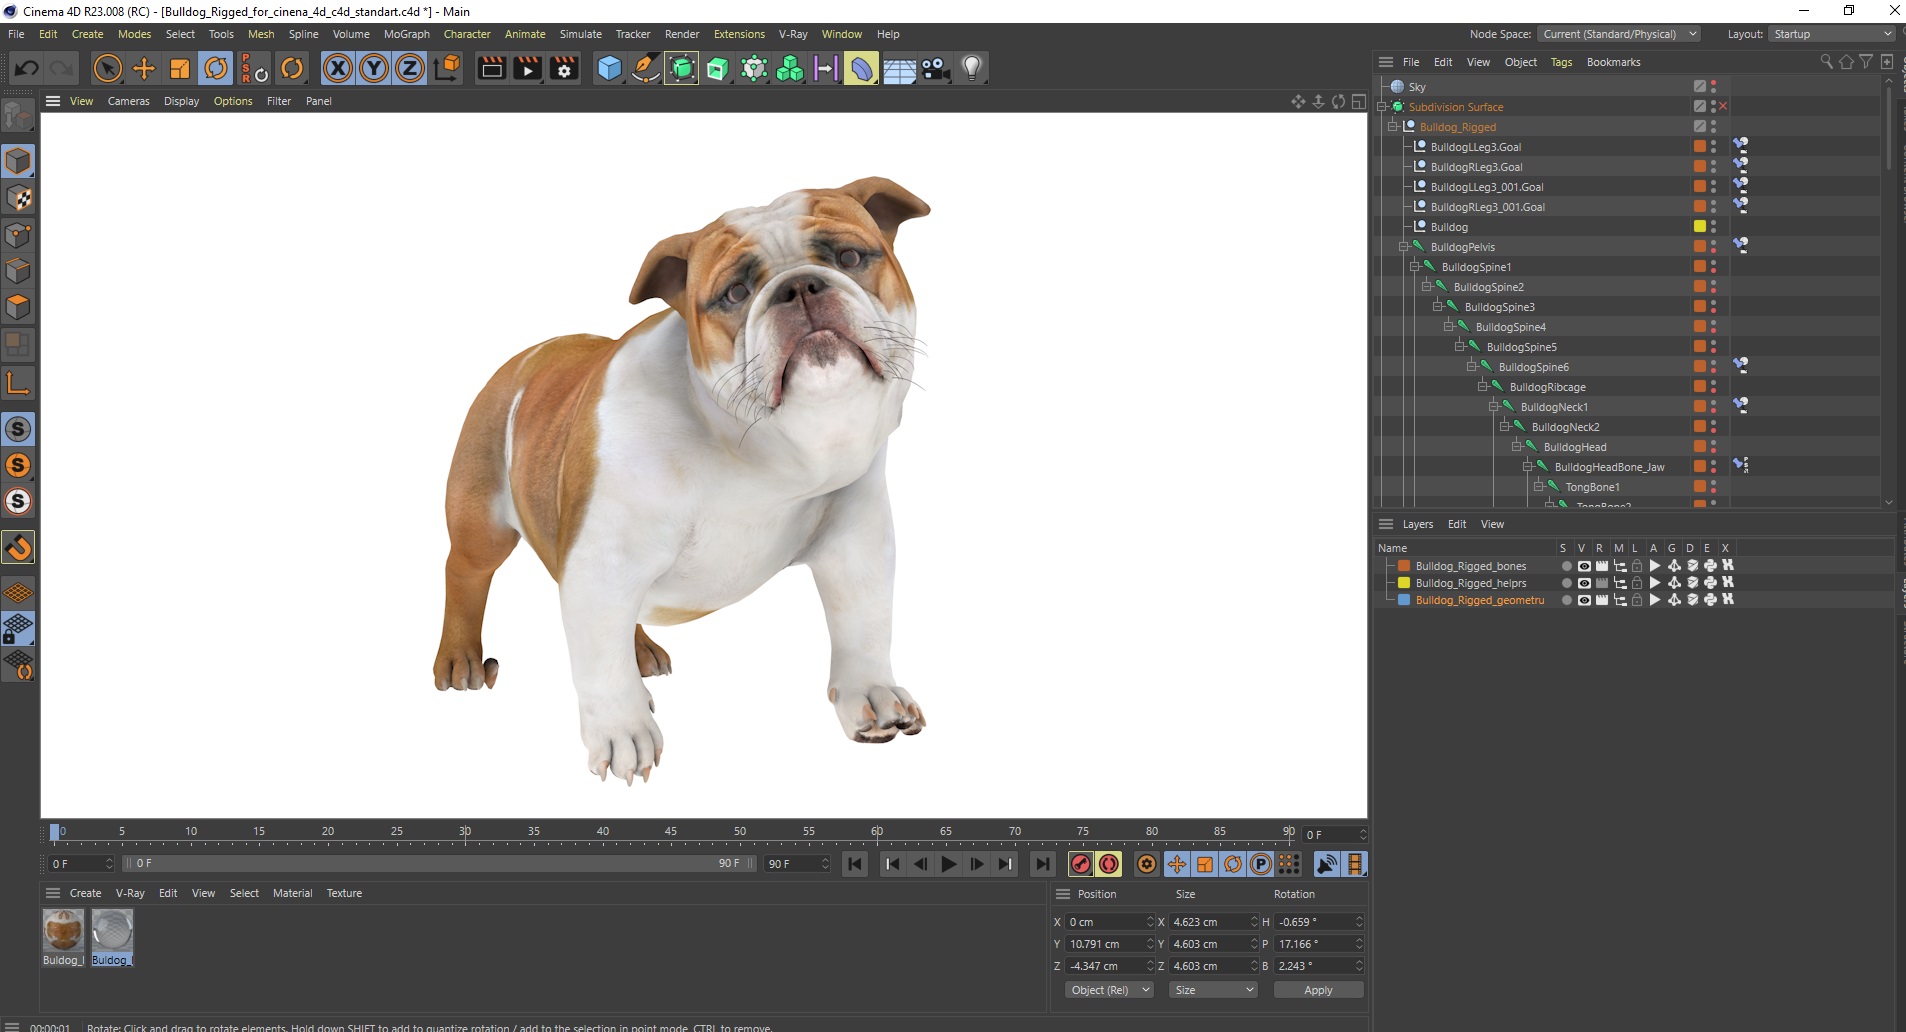The image size is (1906, 1032).
Task: Open Edit Render Settings icon
Action: coord(565,68)
